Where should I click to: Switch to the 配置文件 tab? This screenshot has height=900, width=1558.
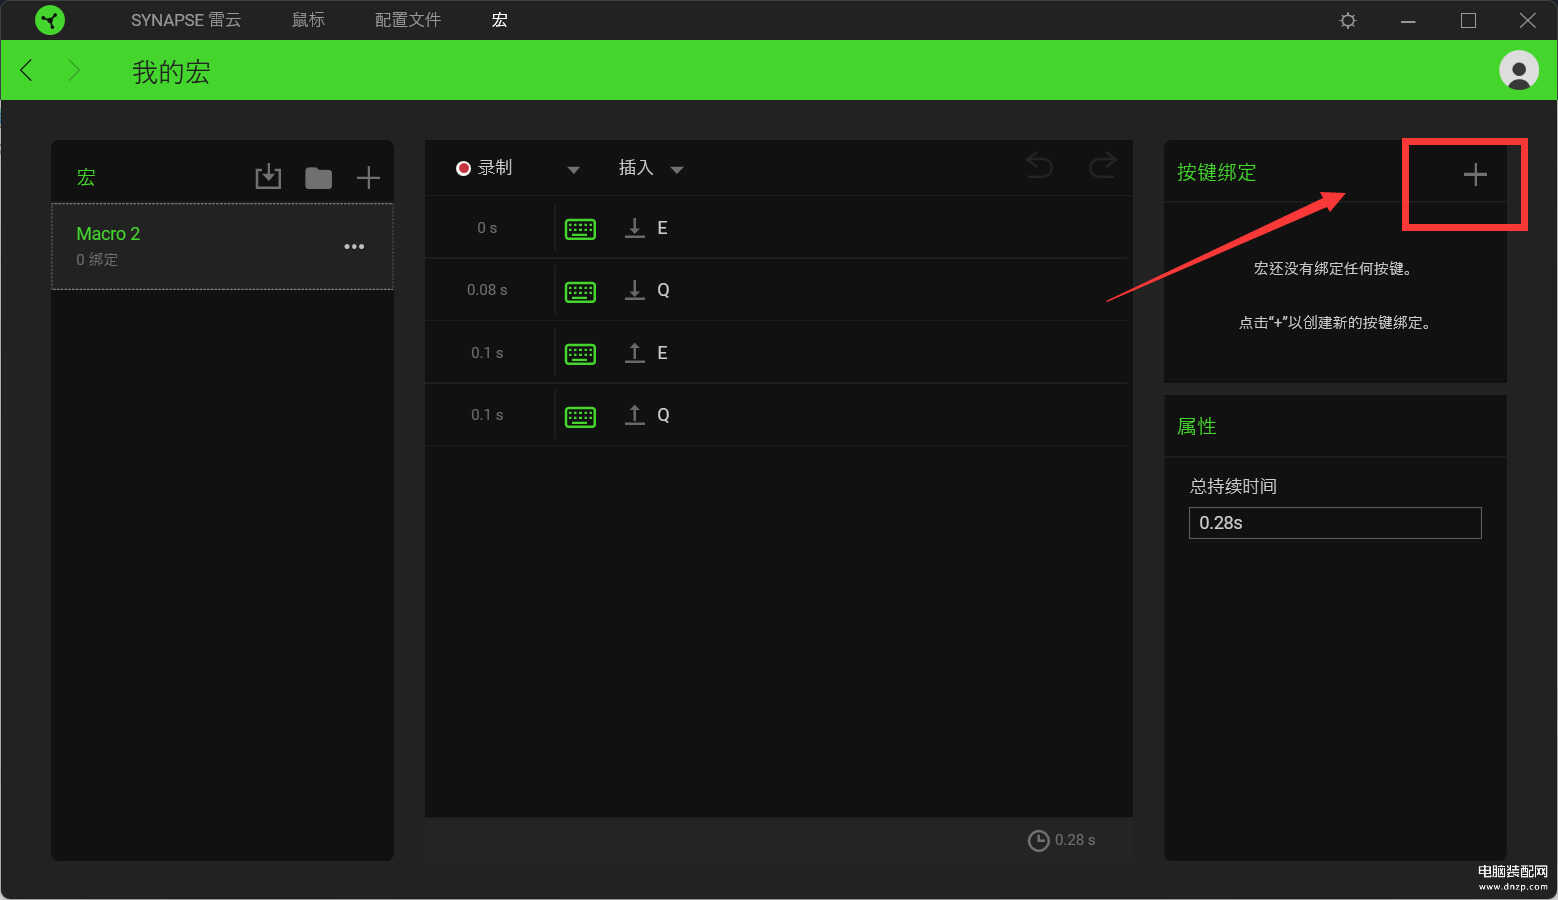coord(407,20)
